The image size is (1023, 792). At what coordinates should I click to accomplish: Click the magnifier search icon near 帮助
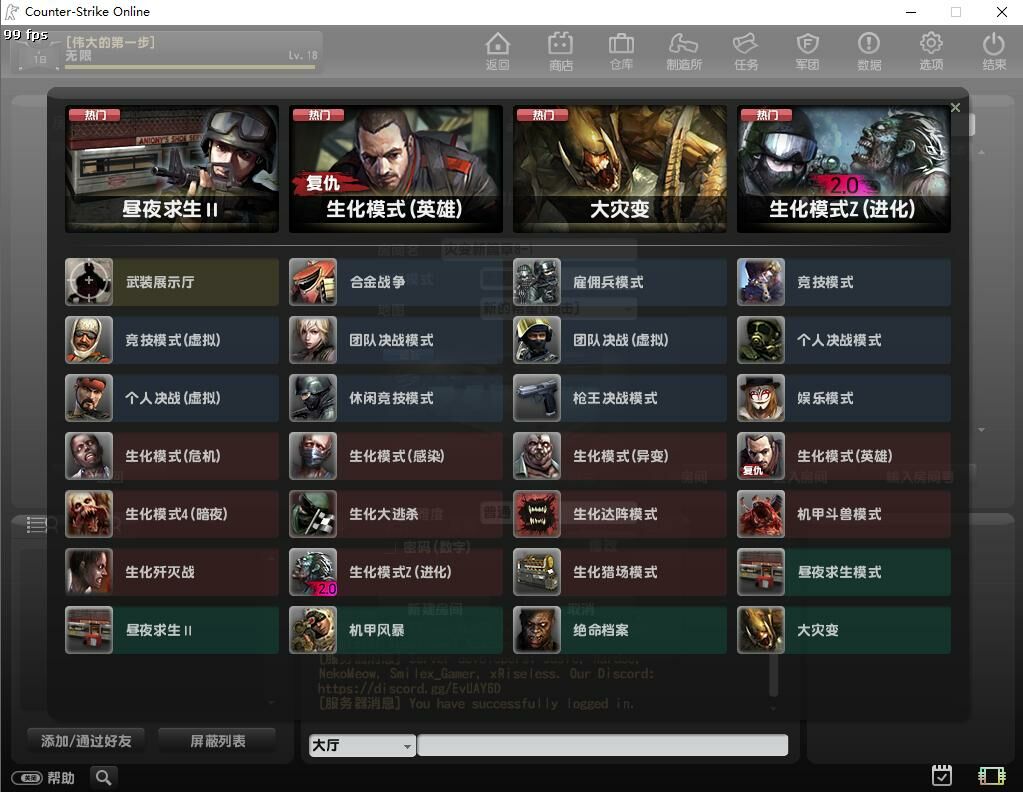pyautogui.click(x=103, y=777)
